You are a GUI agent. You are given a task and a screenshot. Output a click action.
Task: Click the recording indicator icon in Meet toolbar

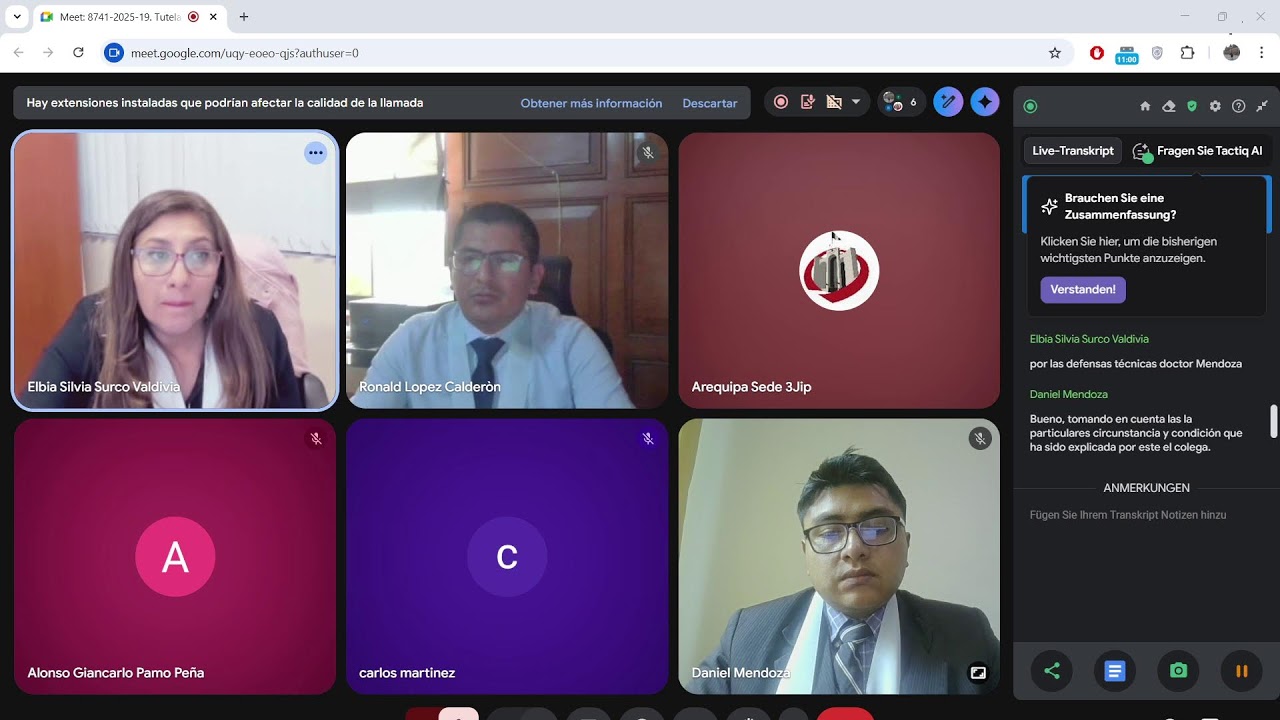point(781,102)
